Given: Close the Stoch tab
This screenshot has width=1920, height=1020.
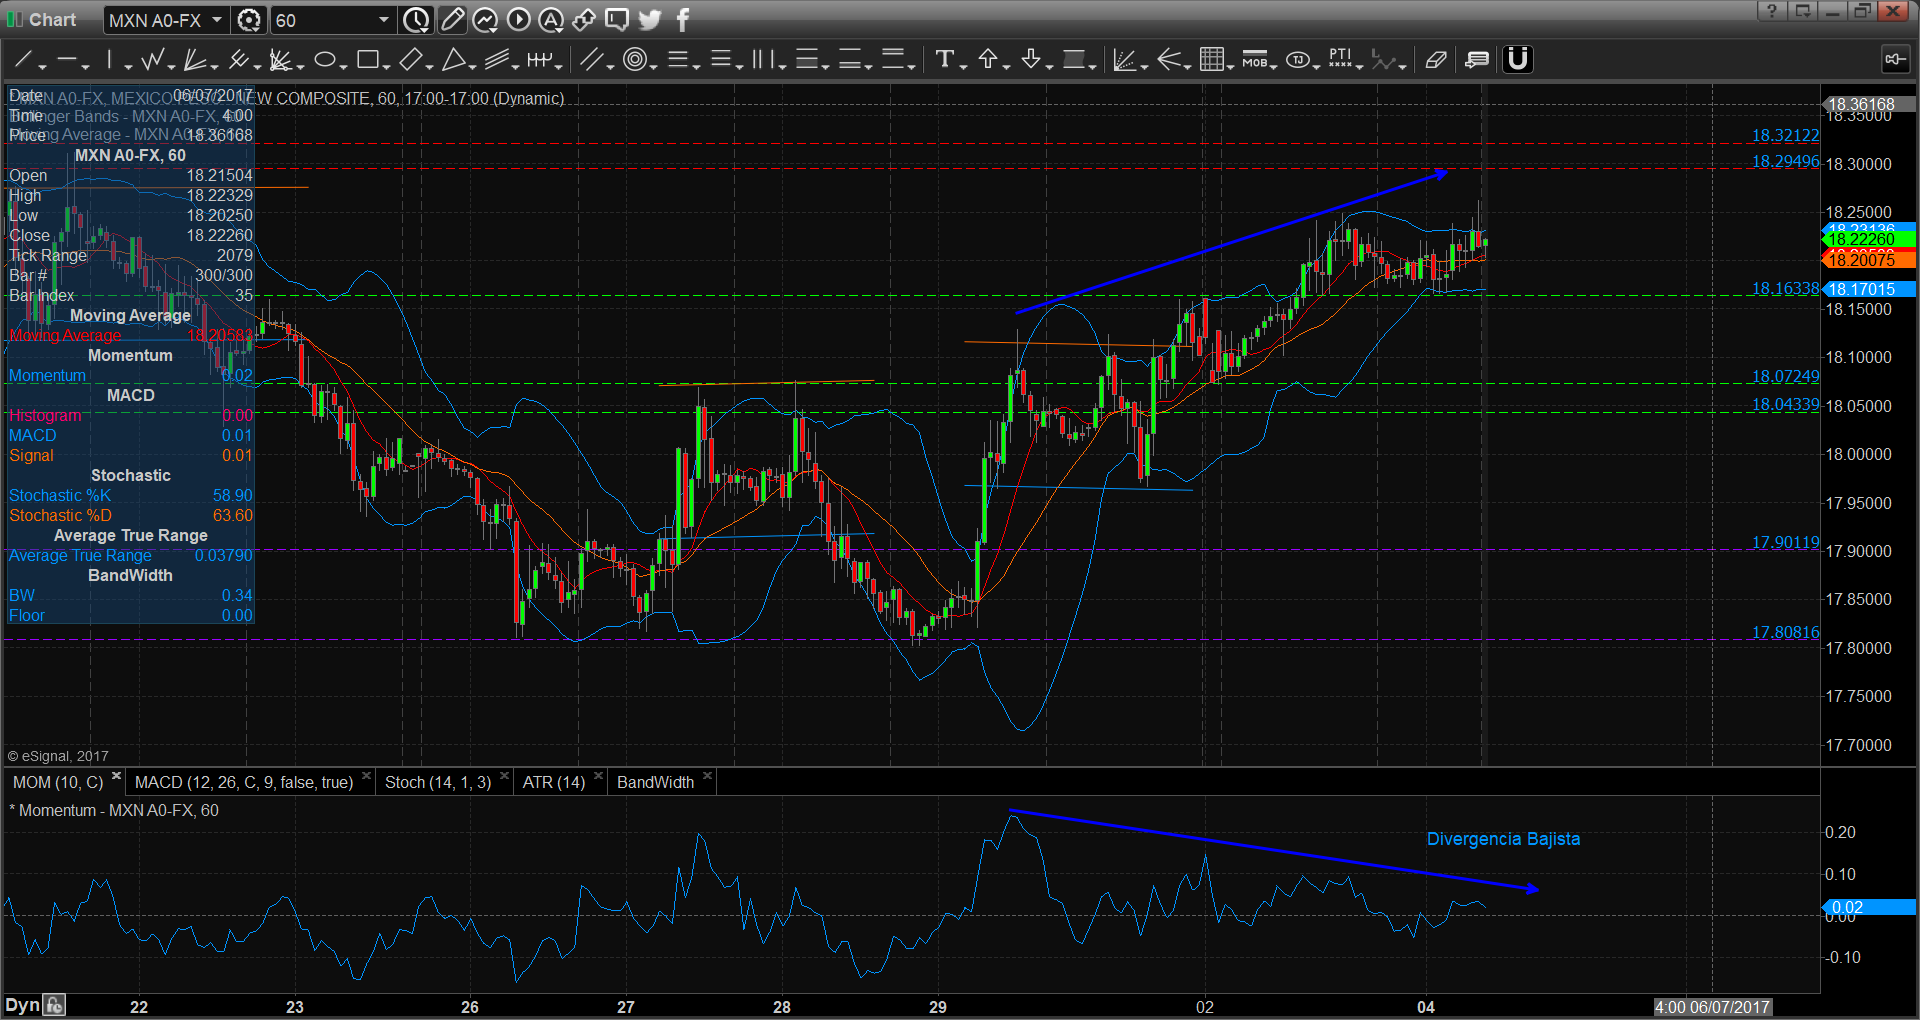Looking at the screenshot, I should click(x=504, y=776).
